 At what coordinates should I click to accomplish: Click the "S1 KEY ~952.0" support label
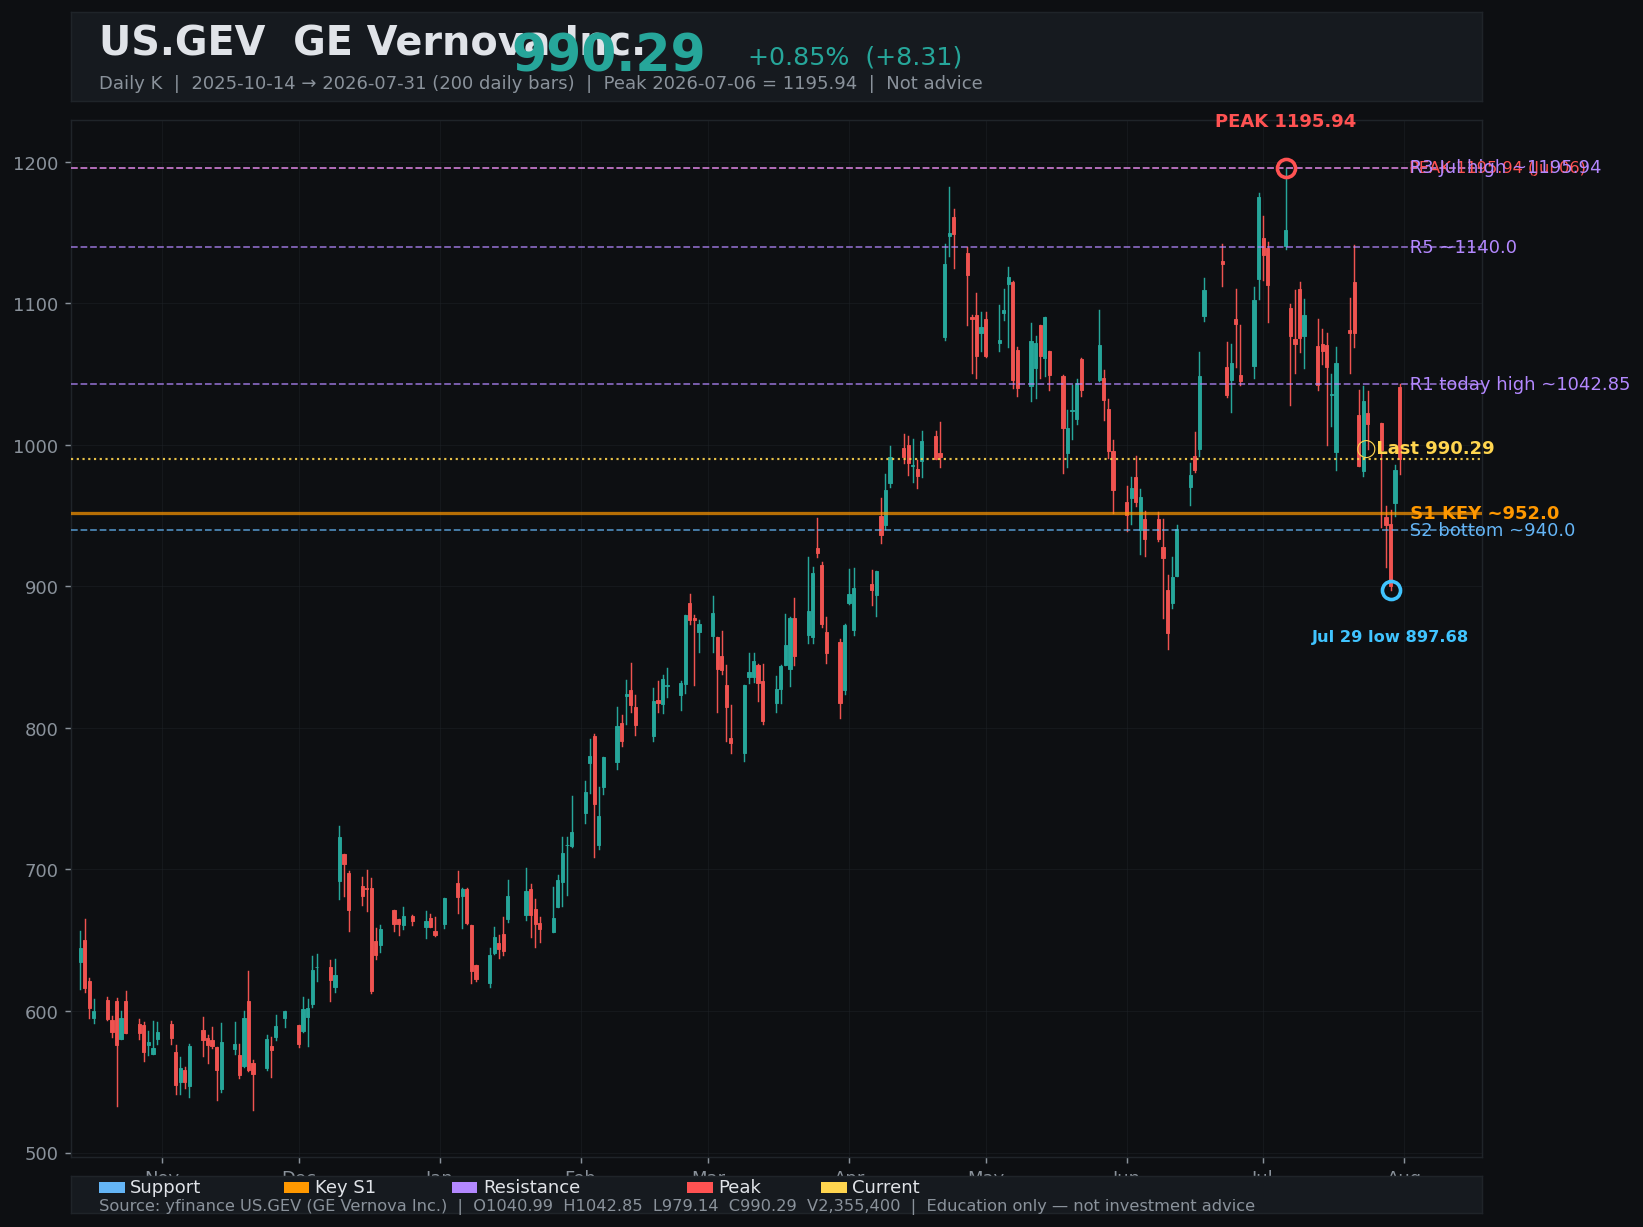coord(1484,513)
